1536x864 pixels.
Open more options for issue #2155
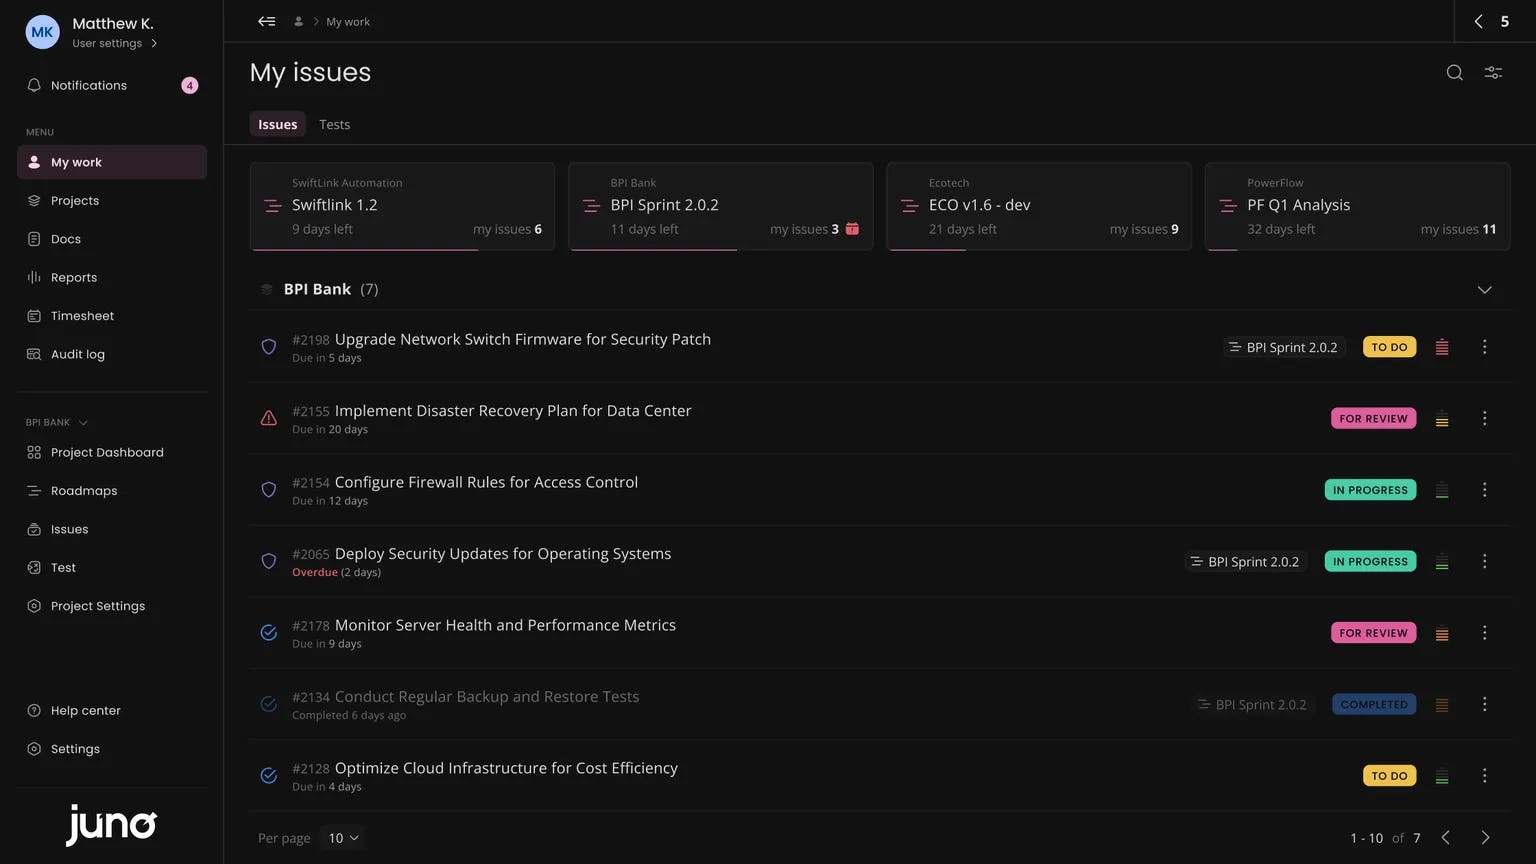click(x=1484, y=418)
